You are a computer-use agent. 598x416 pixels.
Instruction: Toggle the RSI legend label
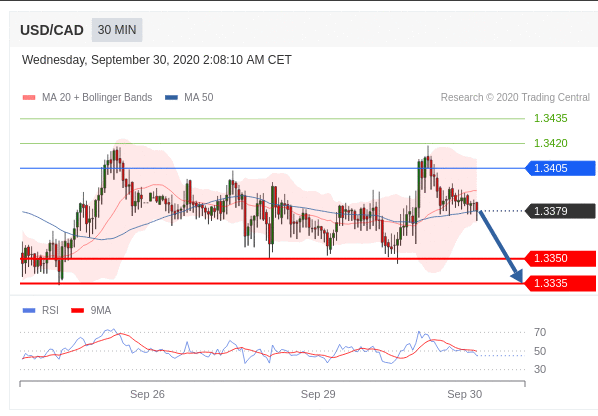50,310
